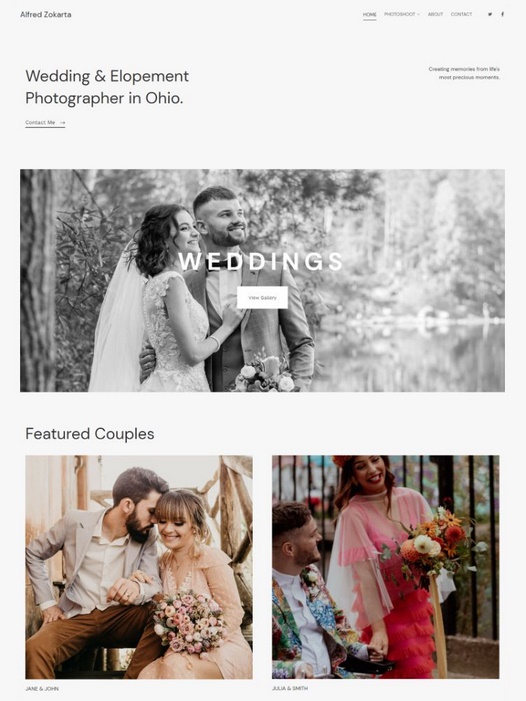Expand the Photoshoot dropdown menu

(x=402, y=14)
